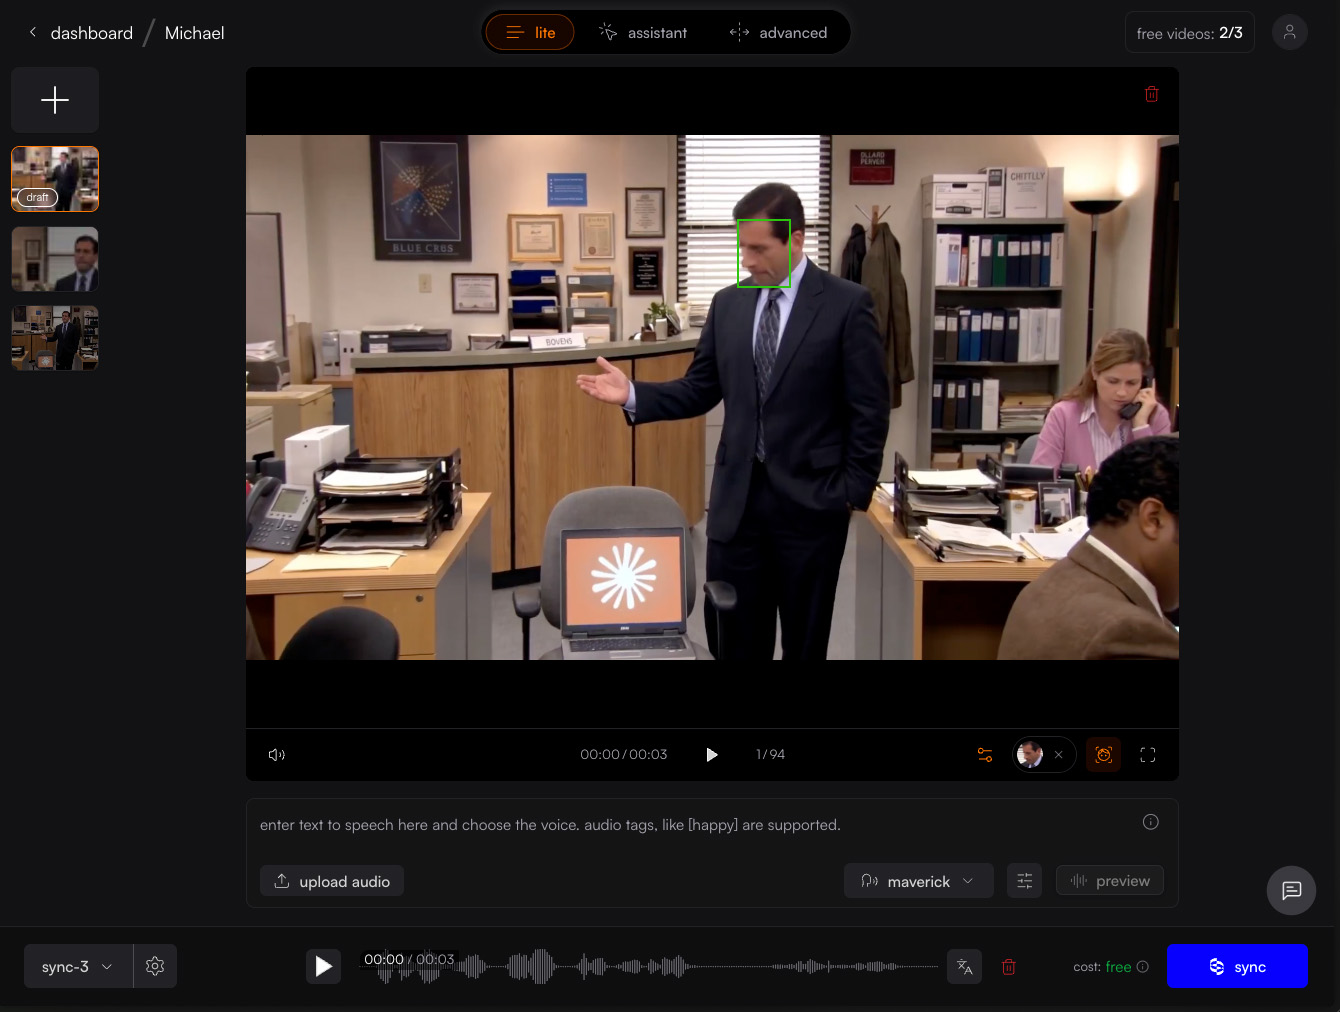Image resolution: width=1340 pixels, height=1012 pixels.
Task: Switch to the advanced mode tab
Action: pyautogui.click(x=779, y=32)
